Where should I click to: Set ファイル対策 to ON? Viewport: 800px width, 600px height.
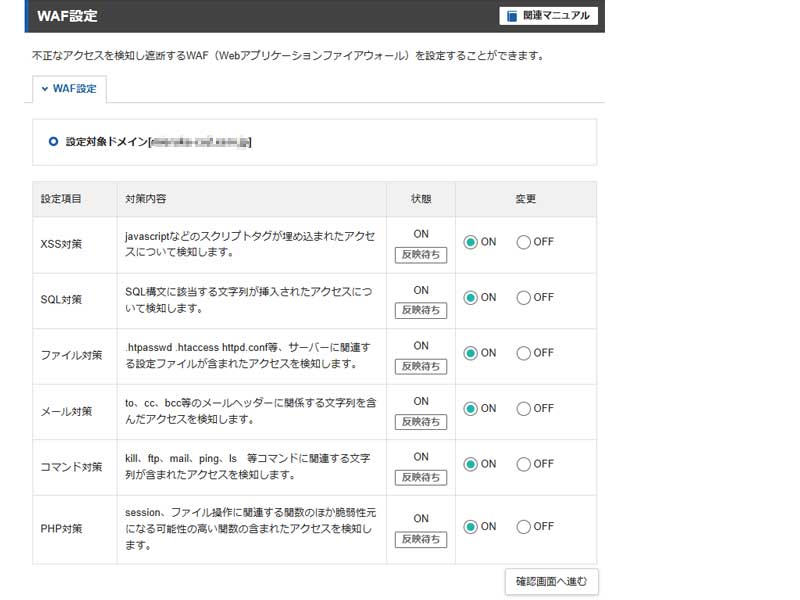(x=470, y=353)
